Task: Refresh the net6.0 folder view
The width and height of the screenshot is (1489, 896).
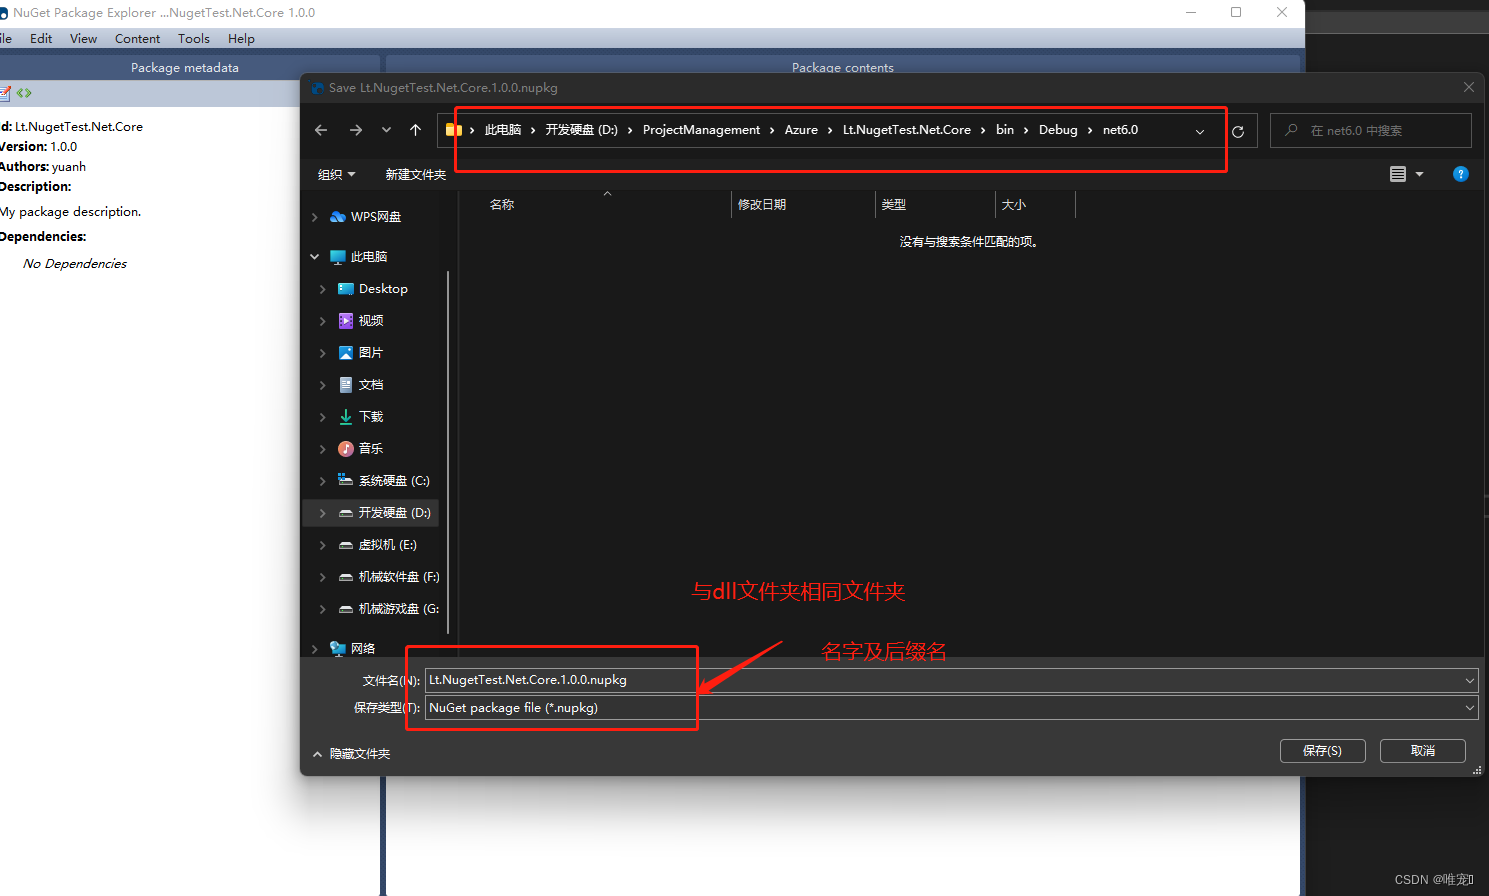Action: (x=1238, y=131)
